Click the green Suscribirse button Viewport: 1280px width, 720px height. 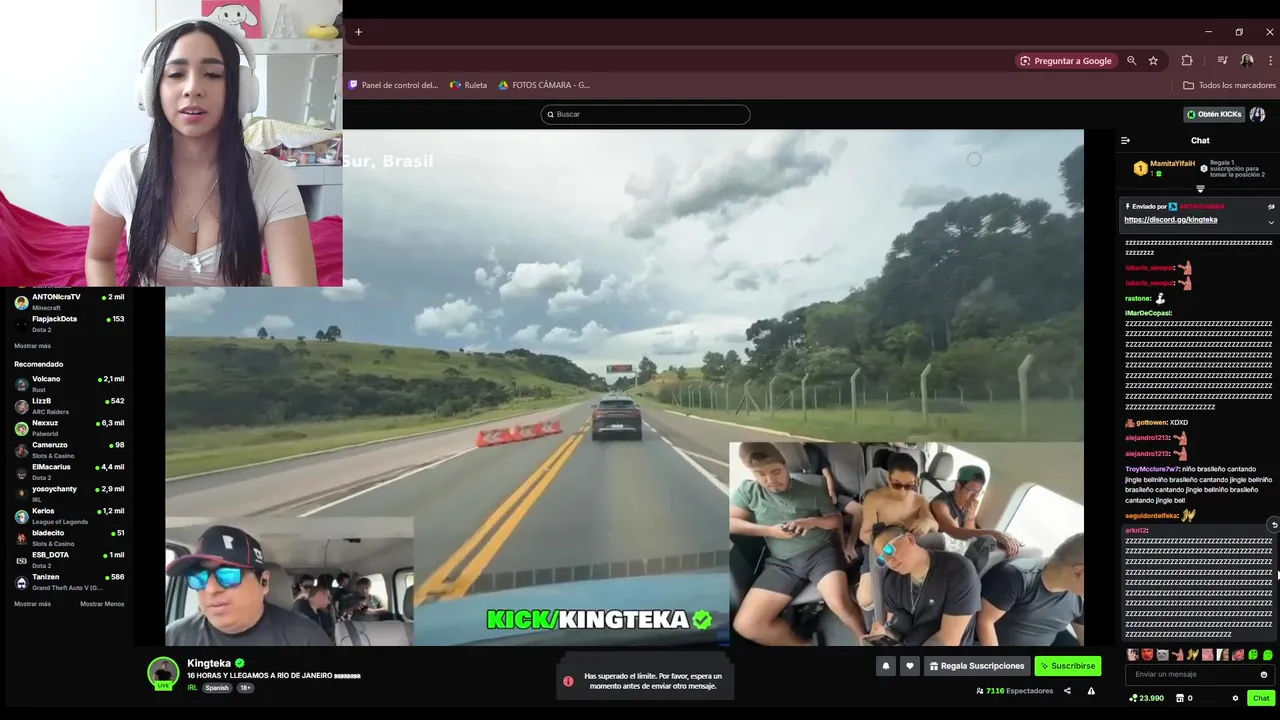coord(1067,666)
